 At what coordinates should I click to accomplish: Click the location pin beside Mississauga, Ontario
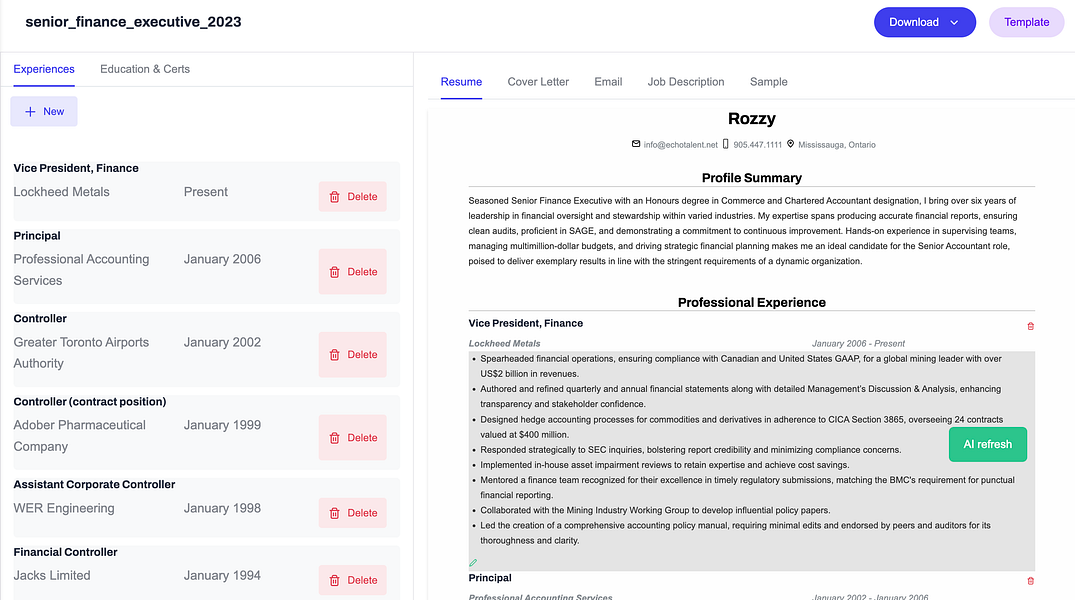coord(790,143)
